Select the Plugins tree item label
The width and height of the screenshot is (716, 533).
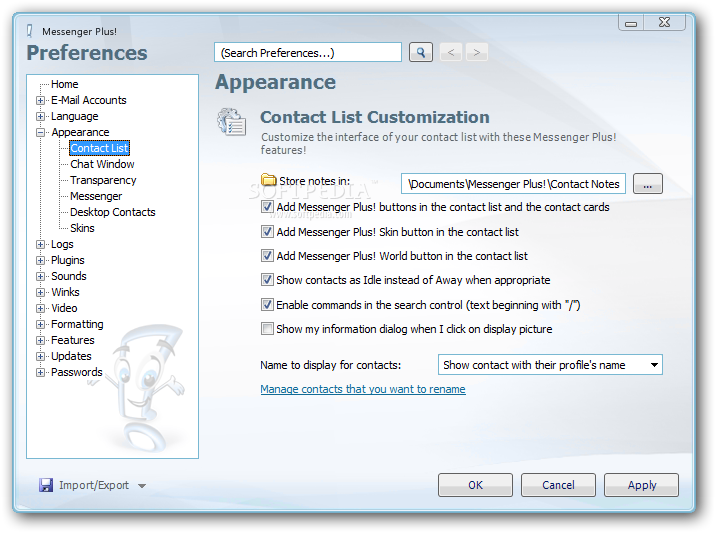tap(68, 260)
